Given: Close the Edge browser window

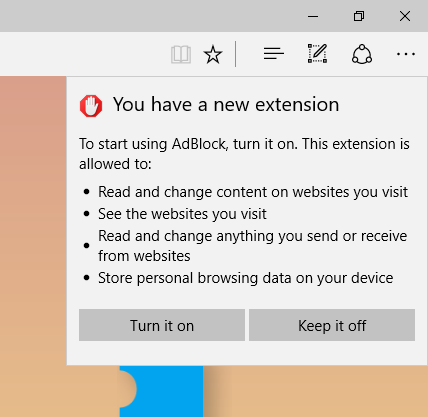Looking at the screenshot, I should 405,16.
